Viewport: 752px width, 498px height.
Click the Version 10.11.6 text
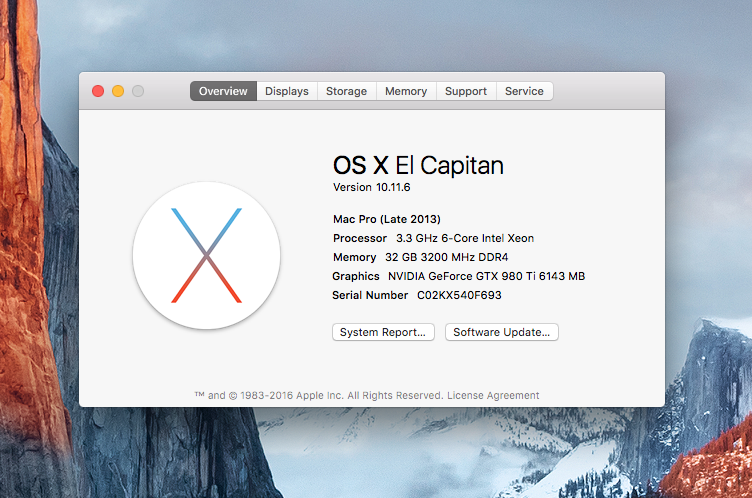point(372,187)
